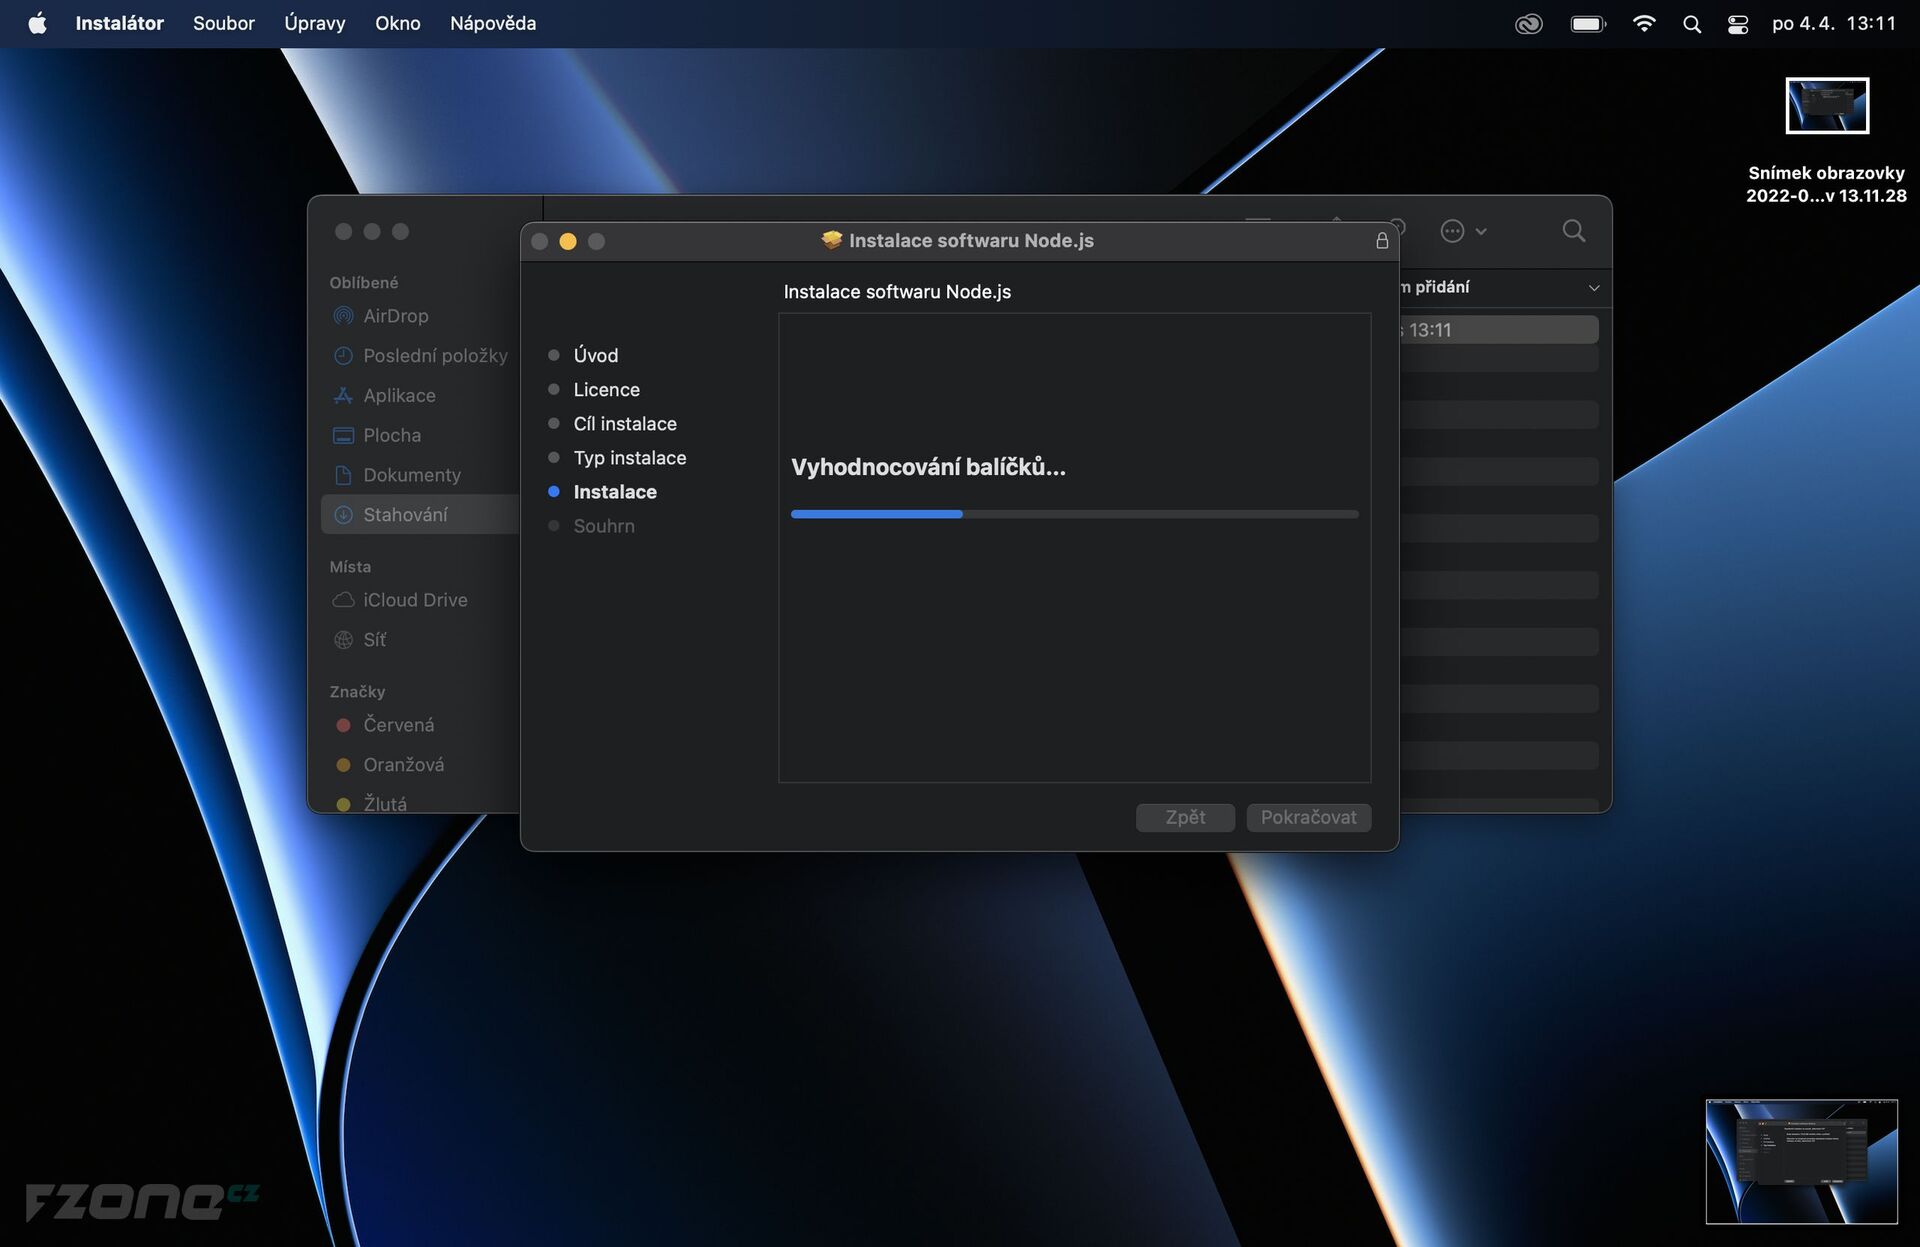This screenshot has width=1920, height=1247.
Task: Select the Cíl instalace step
Action: [624, 423]
